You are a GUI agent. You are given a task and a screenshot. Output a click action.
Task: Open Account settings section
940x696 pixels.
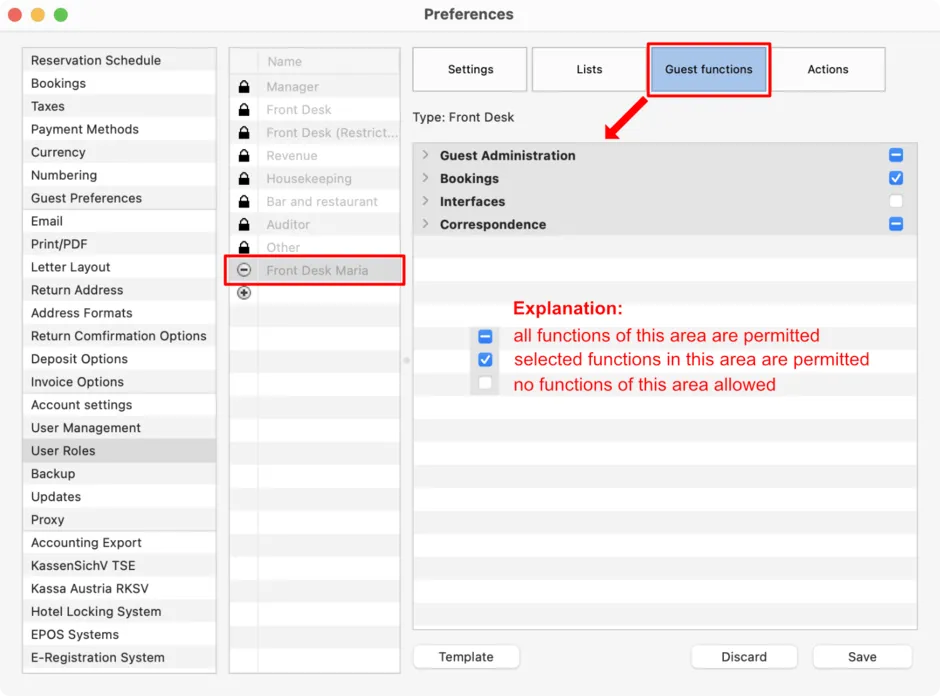119,405
